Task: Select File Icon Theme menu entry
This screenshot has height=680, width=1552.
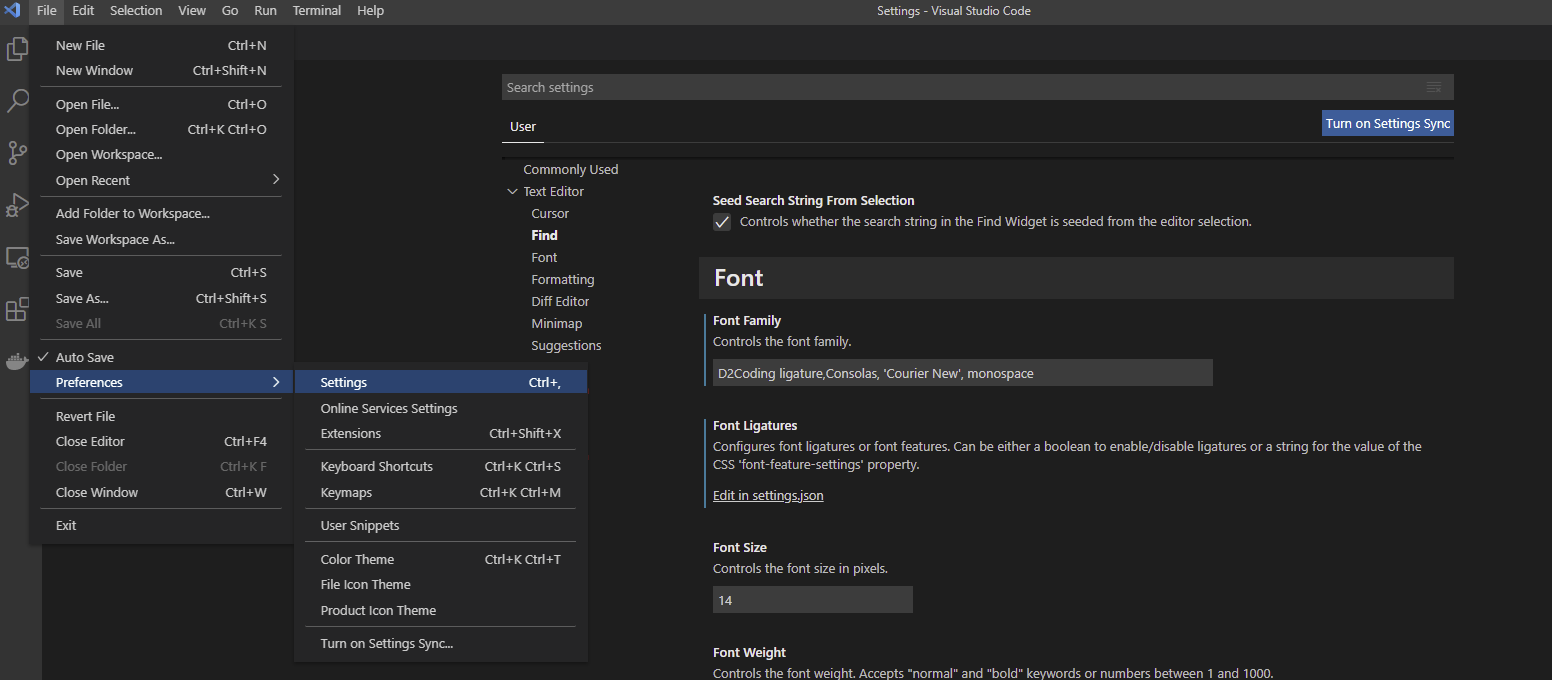Action: coord(441,584)
